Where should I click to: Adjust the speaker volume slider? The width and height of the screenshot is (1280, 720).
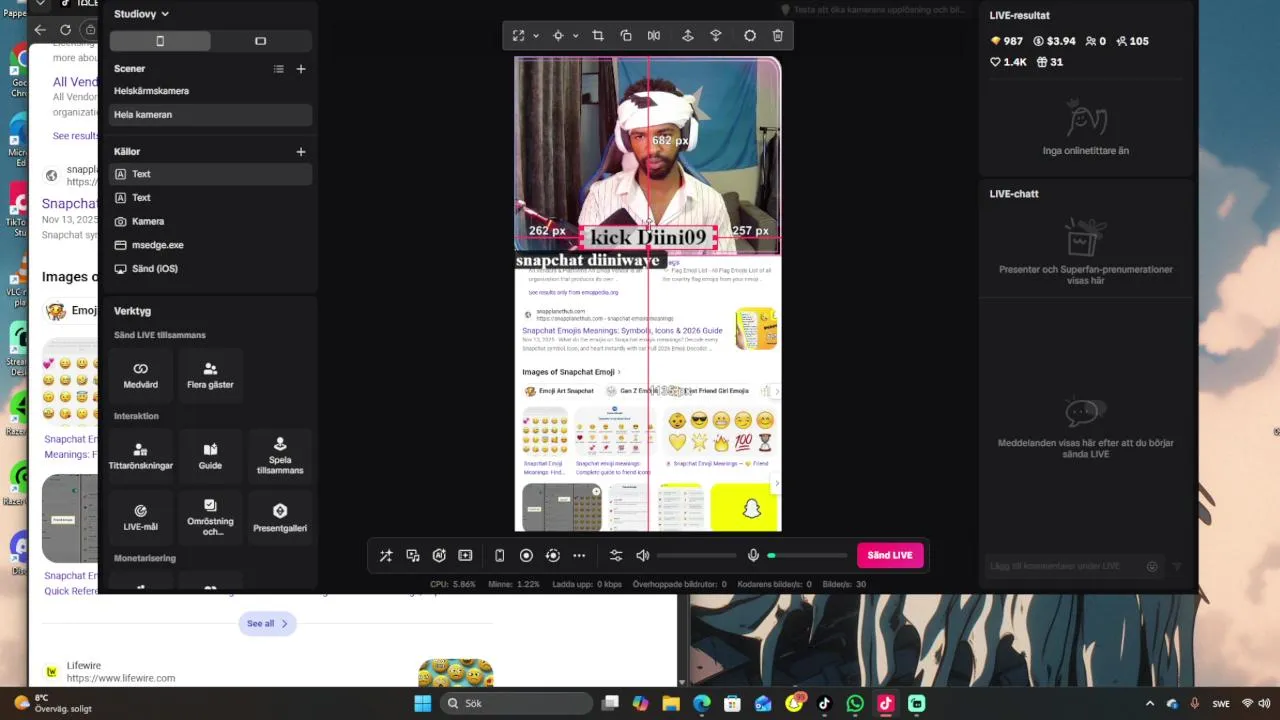[696, 556]
